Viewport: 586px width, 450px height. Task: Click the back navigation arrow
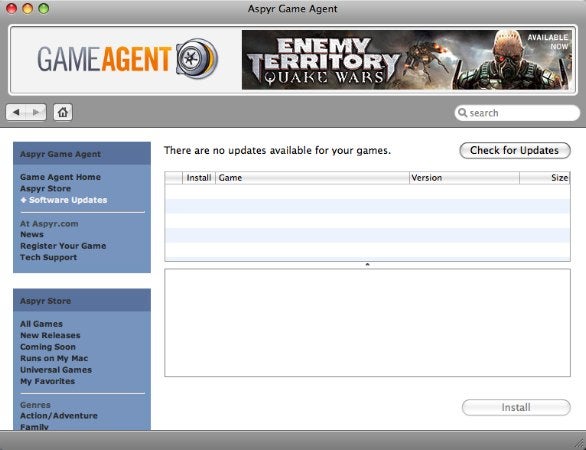point(16,112)
